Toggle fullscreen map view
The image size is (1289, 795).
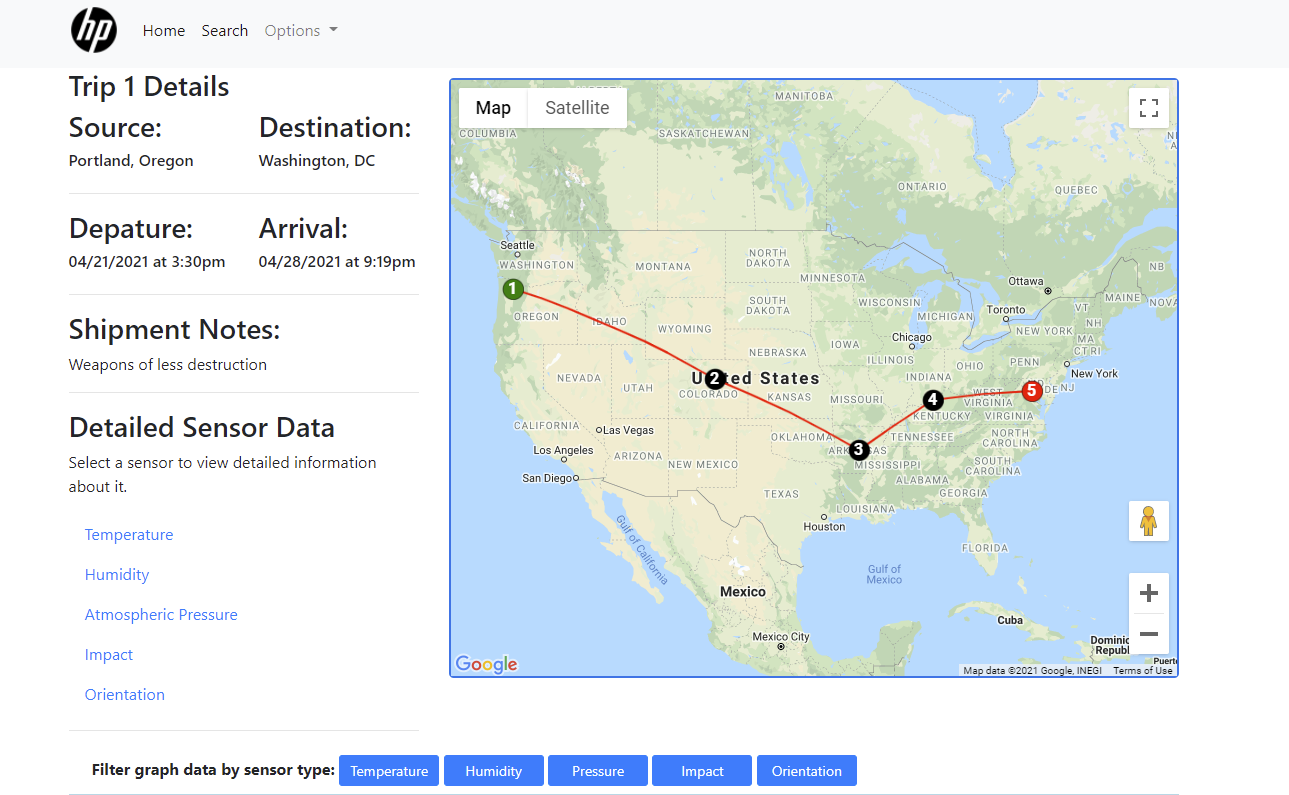1148,108
